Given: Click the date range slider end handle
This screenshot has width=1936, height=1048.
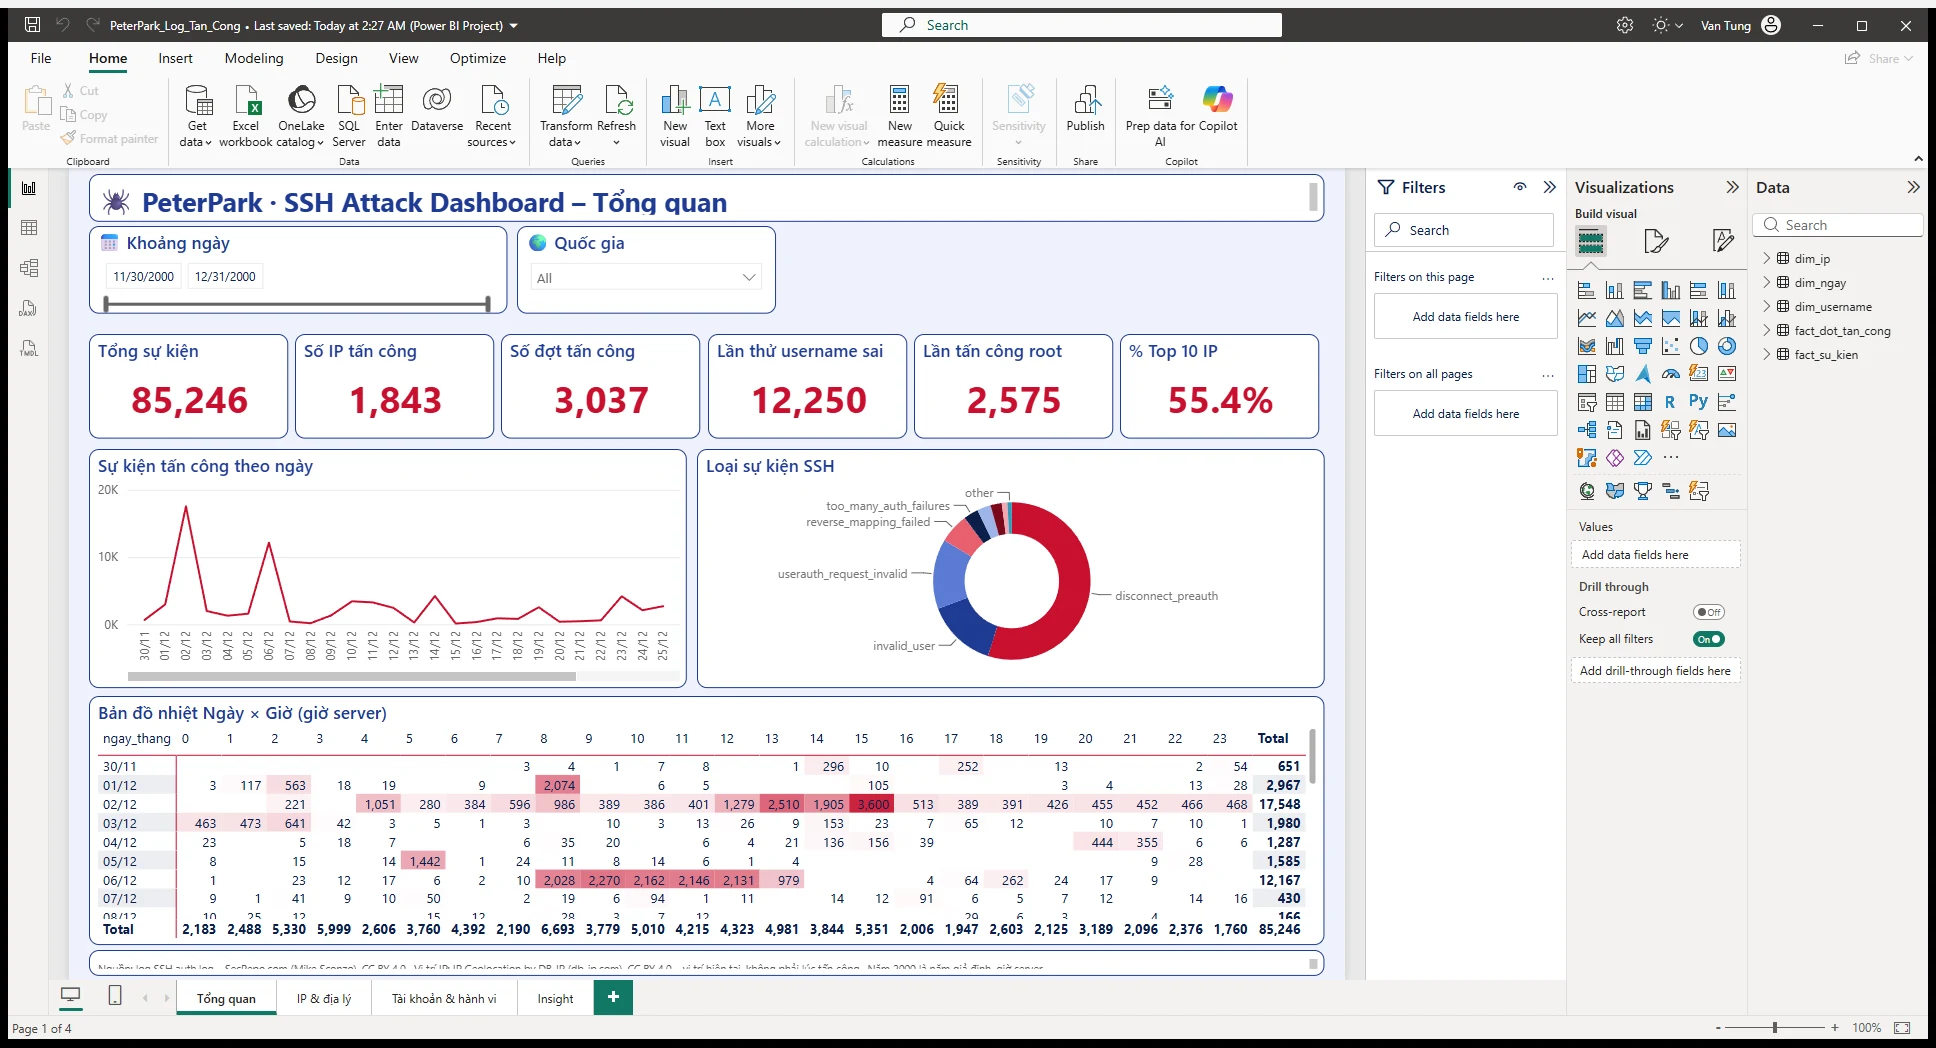Looking at the screenshot, I should (488, 303).
